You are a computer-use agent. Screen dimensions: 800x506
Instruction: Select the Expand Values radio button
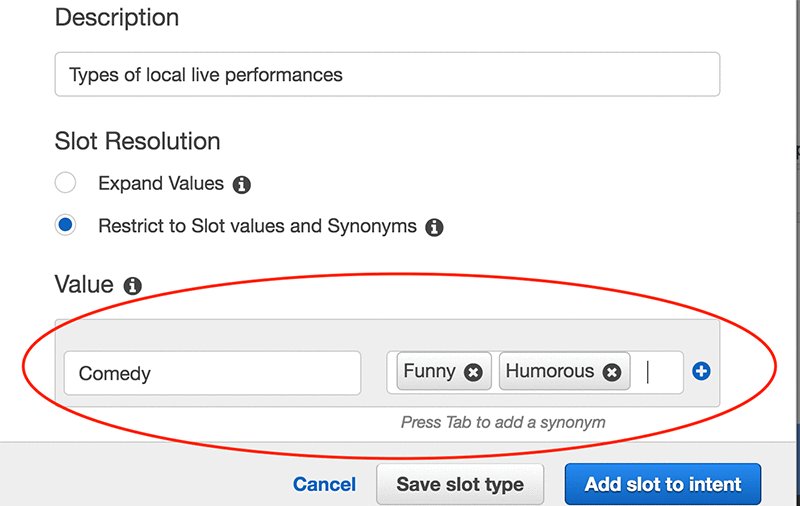pyautogui.click(x=65, y=183)
